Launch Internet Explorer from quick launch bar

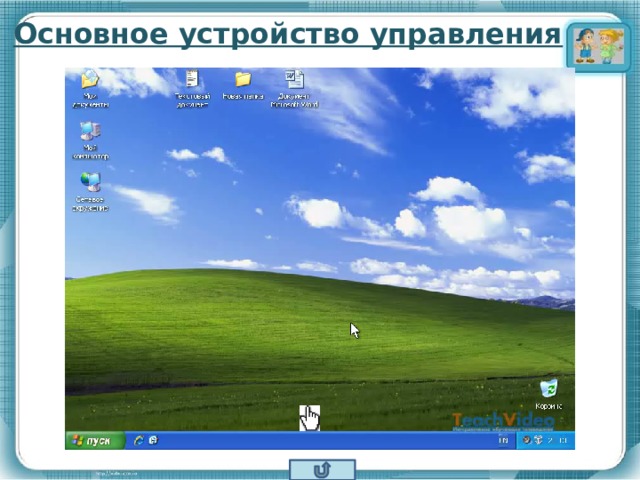coord(139,440)
